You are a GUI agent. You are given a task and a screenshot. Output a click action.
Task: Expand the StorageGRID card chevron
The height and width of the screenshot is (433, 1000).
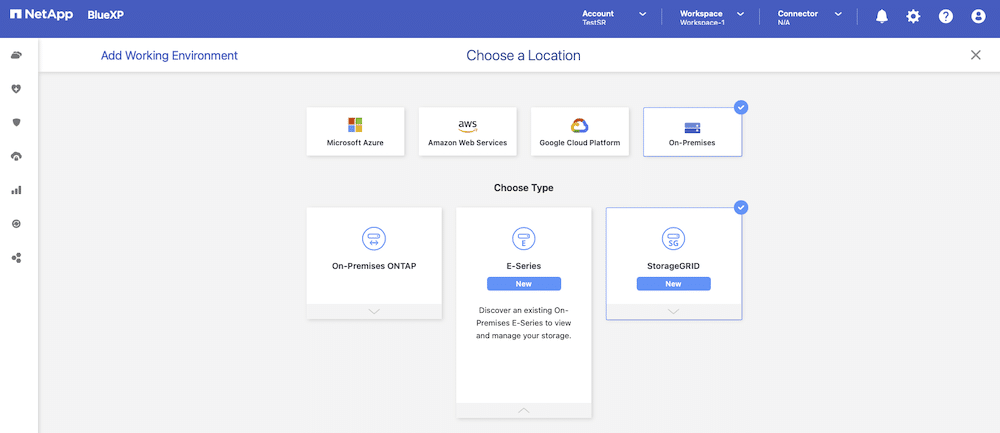coord(673,311)
